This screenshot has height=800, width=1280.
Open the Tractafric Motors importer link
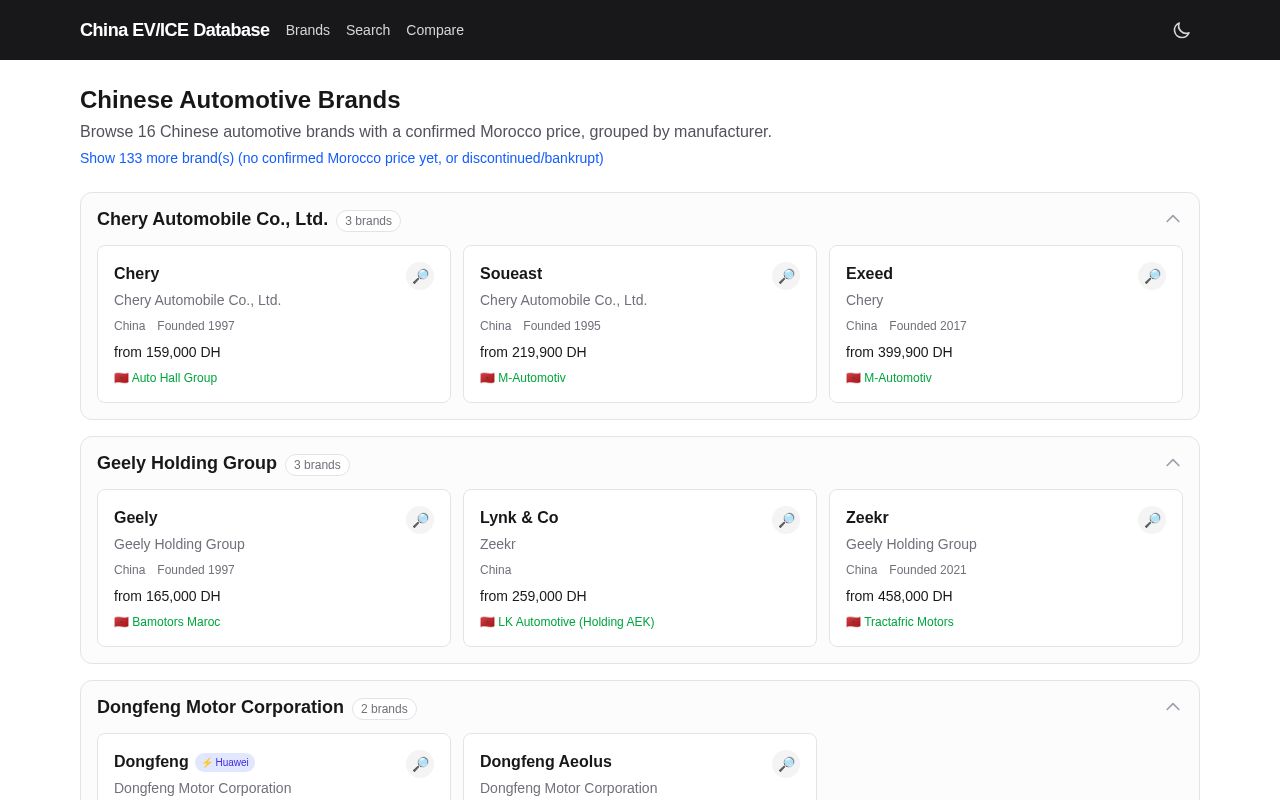click(x=900, y=622)
